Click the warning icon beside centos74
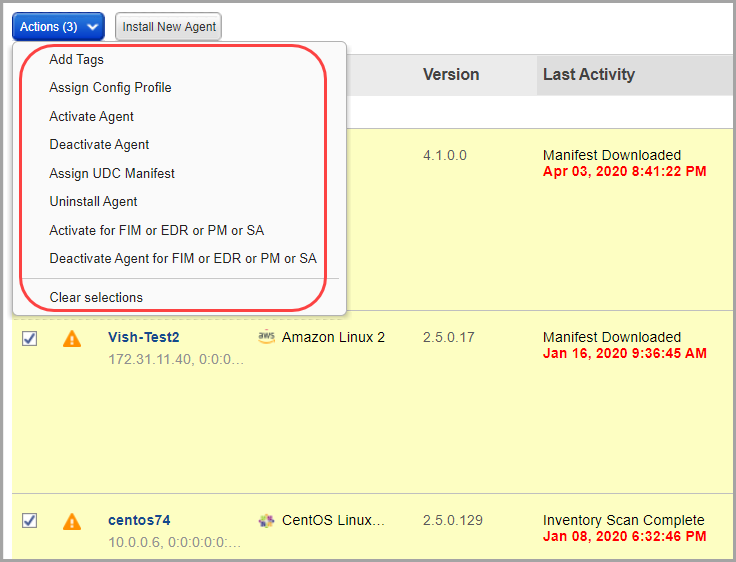 click(72, 521)
